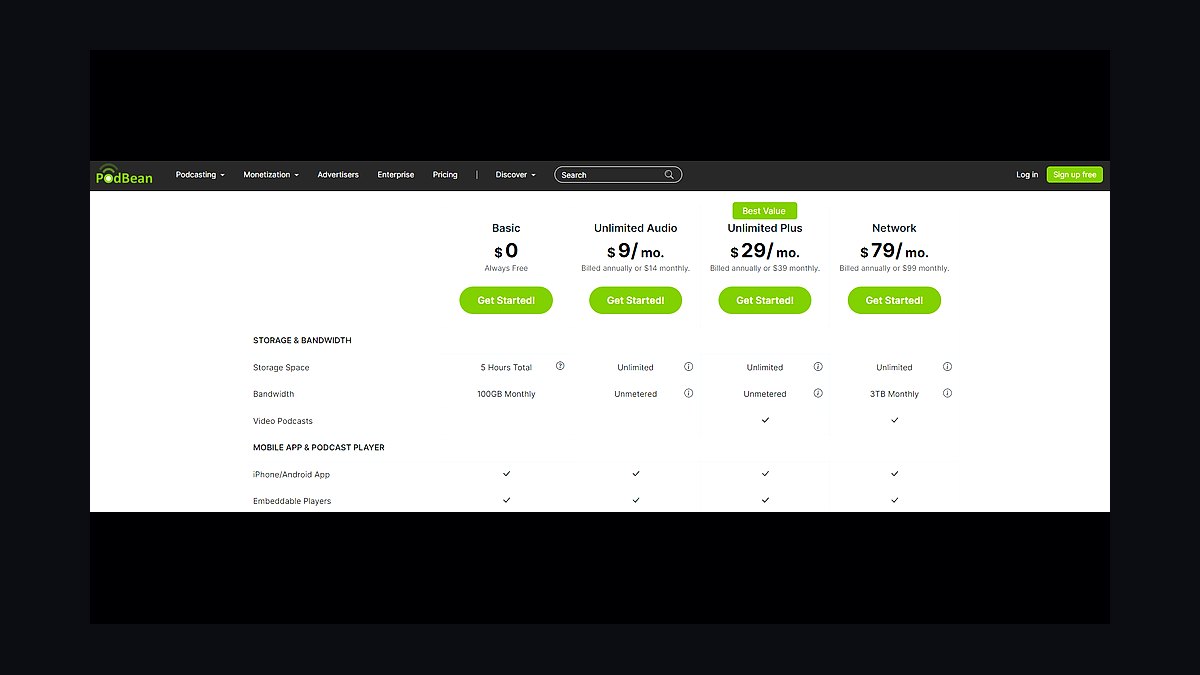Click Get Started for Network plan
This screenshot has height=675, width=1200.
(894, 300)
